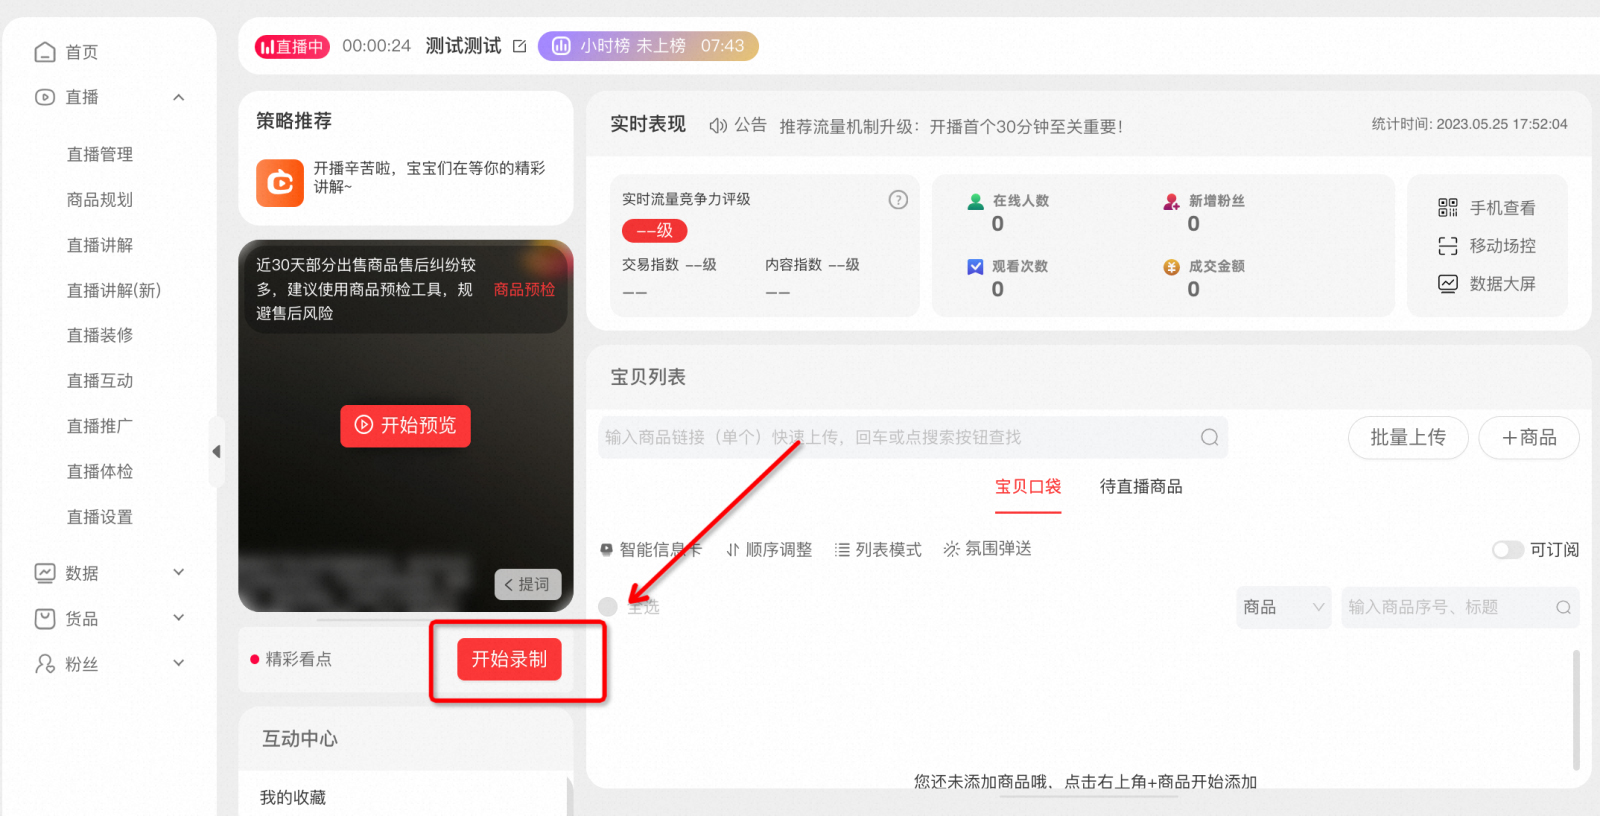The height and width of the screenshot is (816, 1600).
Task: Collapse the 直播 sidebar section
Action: pos(179,98)
